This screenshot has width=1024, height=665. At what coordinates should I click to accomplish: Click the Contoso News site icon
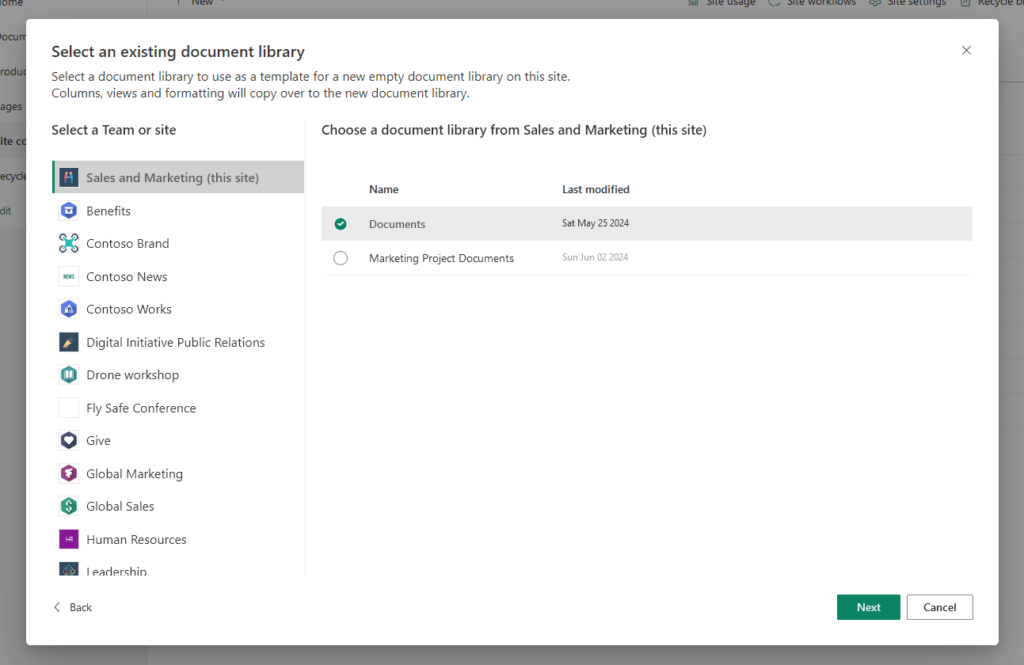tap(69, 276)
